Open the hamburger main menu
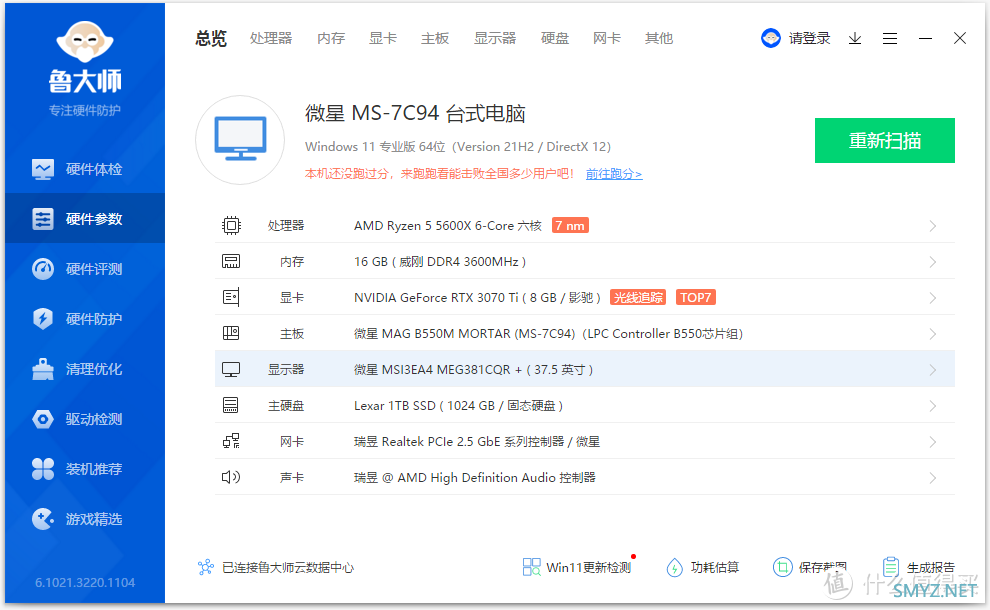This screenshot has height=610, width=990. pos(890,39)
